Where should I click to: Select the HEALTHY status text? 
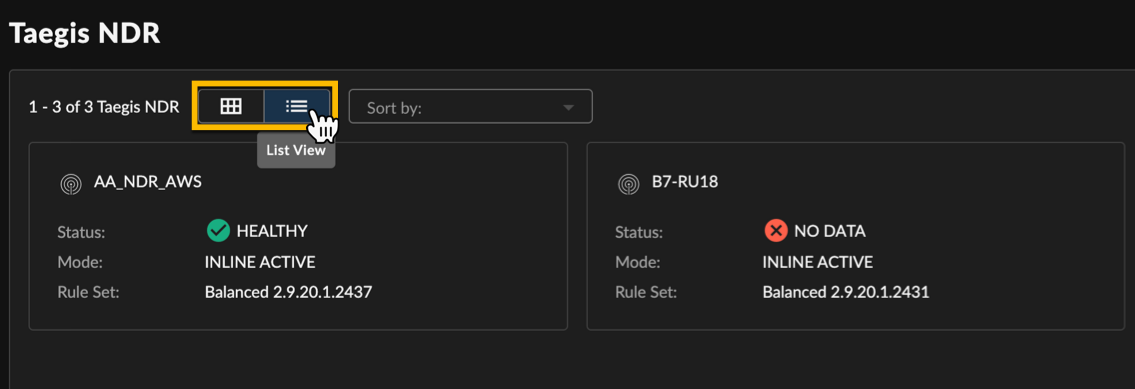tap(272, 231)
